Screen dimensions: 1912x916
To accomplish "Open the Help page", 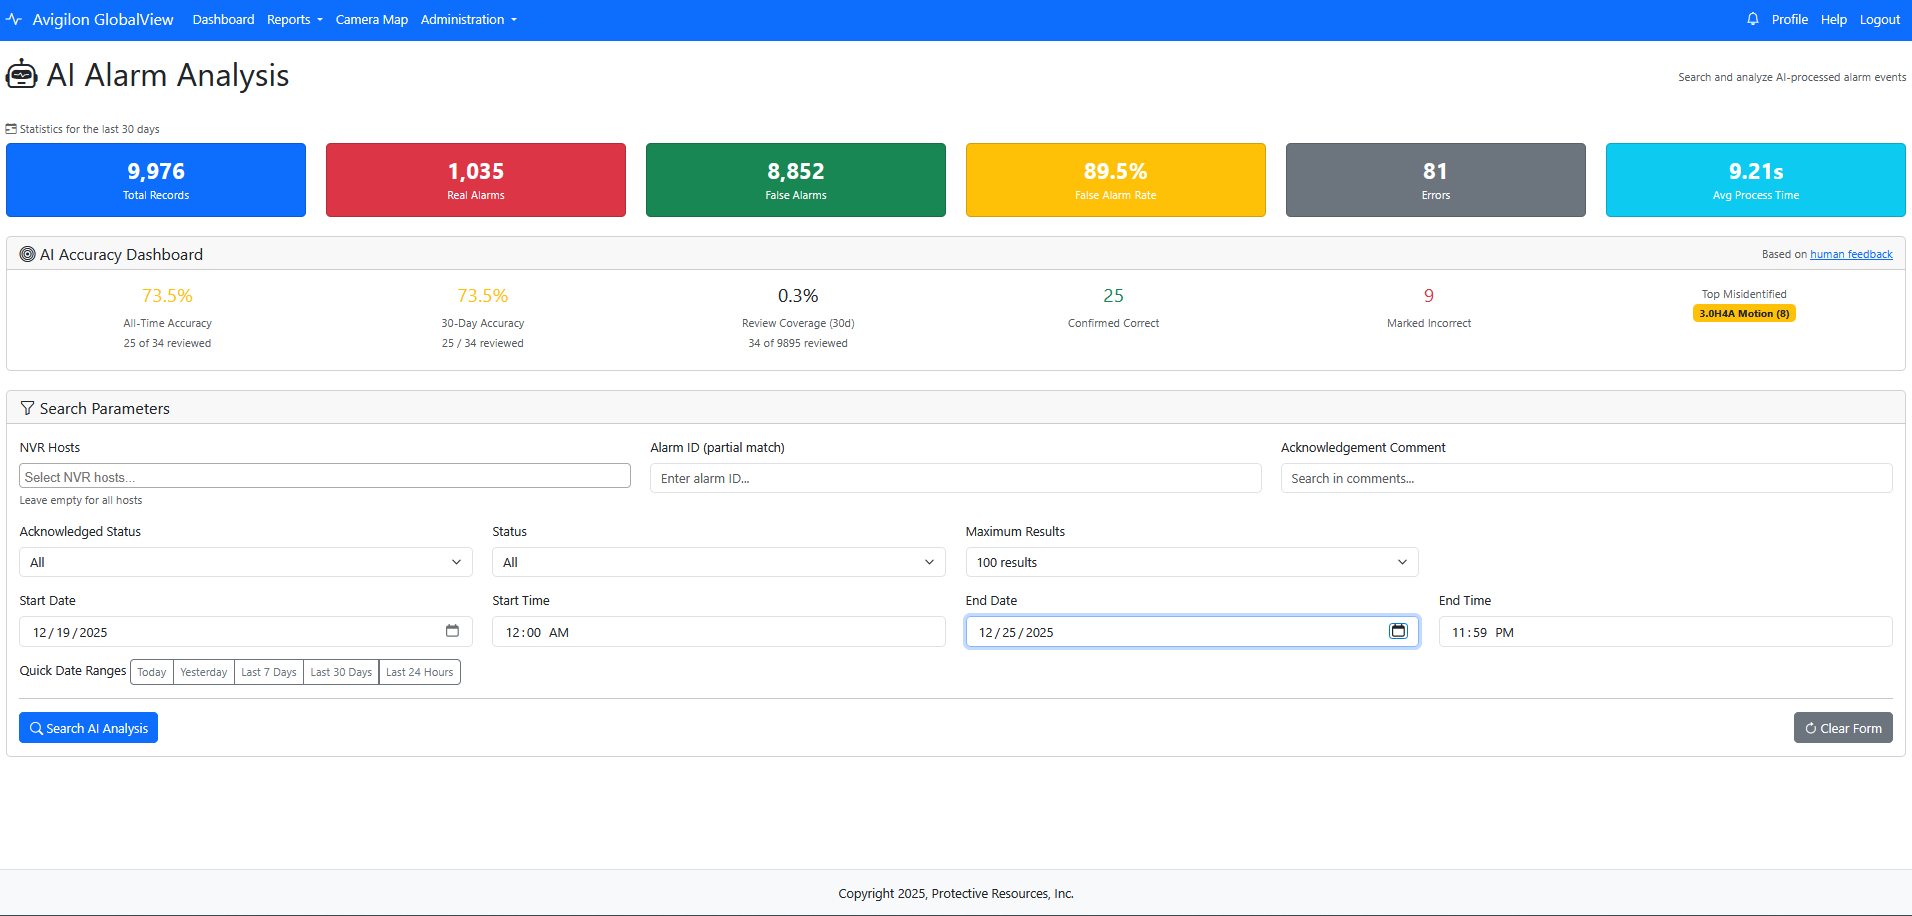I will point(1834,19).
